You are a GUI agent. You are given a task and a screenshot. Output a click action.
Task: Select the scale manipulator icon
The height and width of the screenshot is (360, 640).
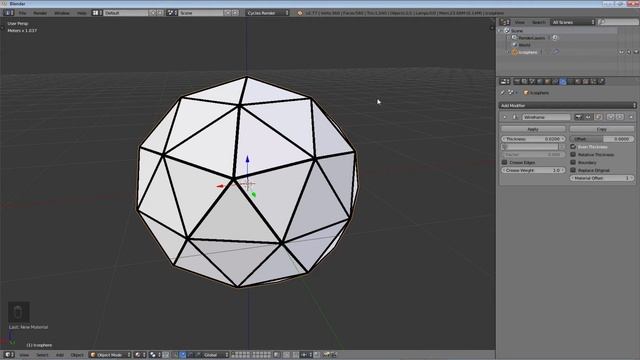198,355
